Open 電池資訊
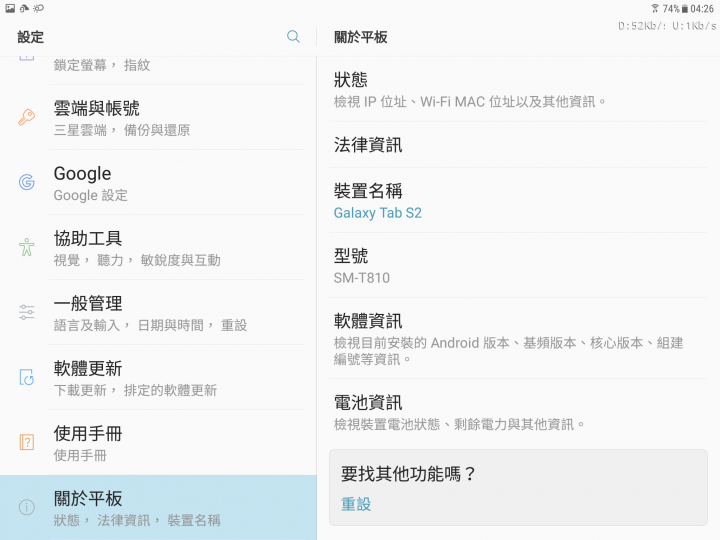 click(518, 412)
